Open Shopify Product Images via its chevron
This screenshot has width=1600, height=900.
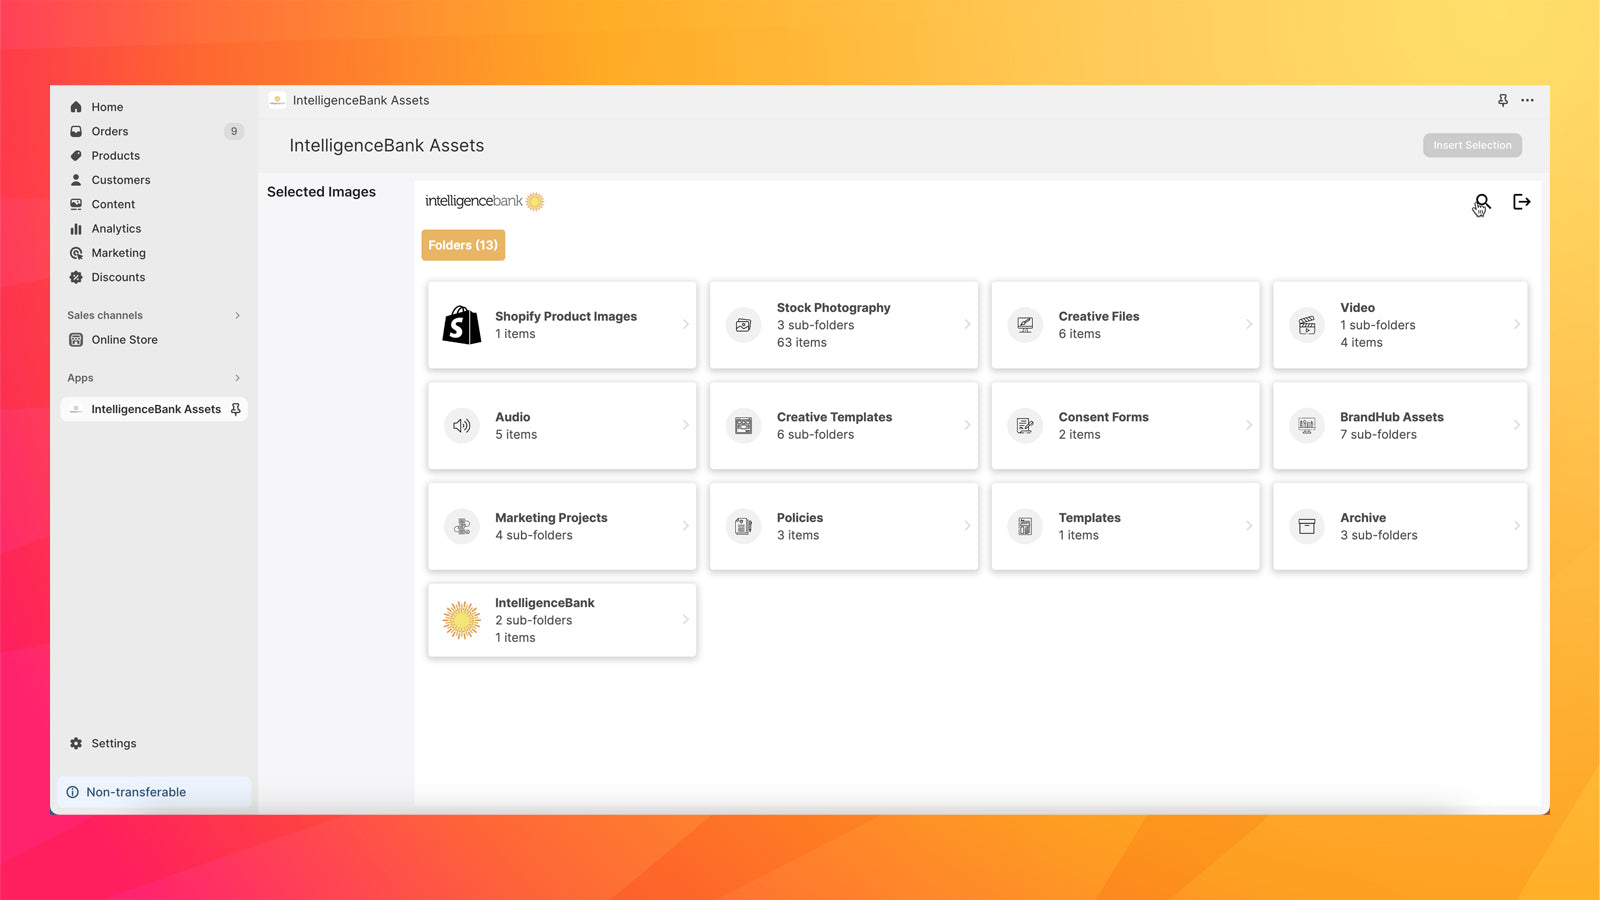685,324
